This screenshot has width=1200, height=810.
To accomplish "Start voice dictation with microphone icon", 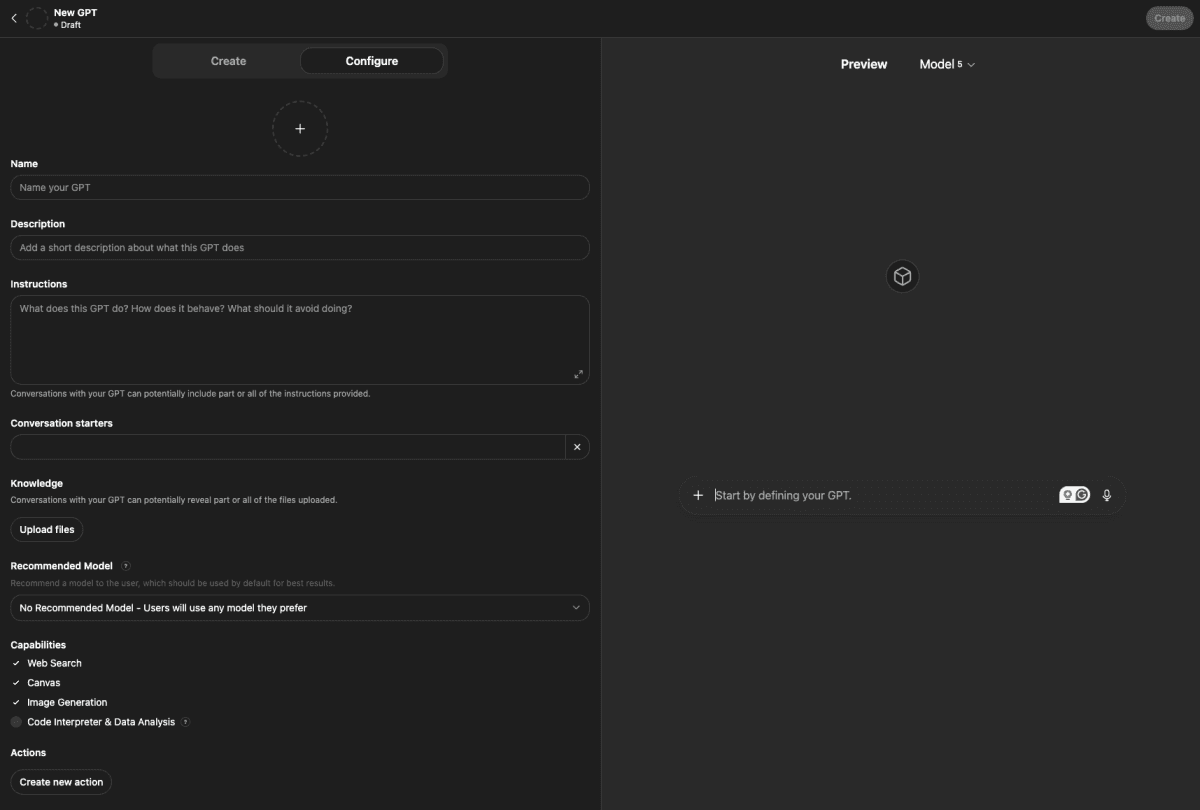I will (1106, 495).
